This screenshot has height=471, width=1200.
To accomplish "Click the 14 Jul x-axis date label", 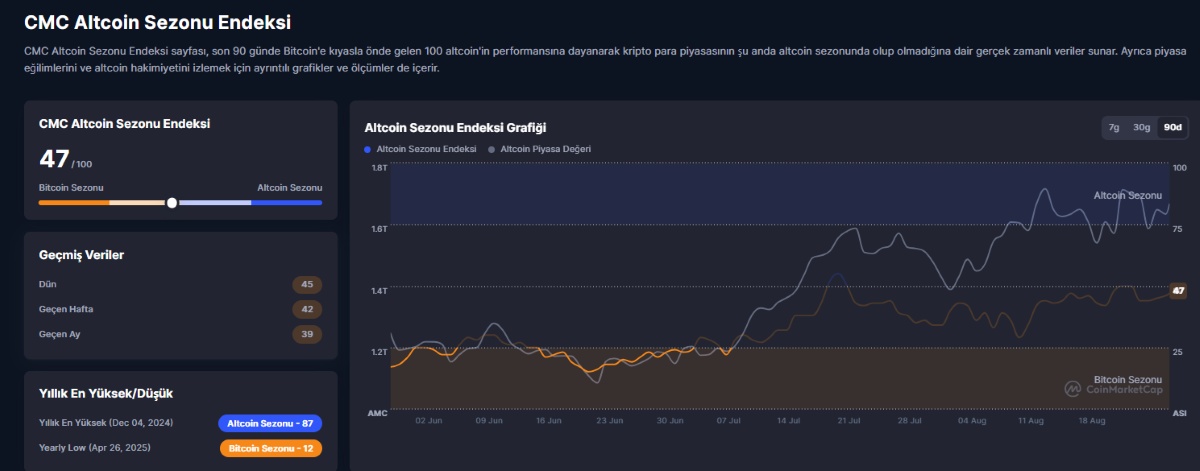I will 788,421.
